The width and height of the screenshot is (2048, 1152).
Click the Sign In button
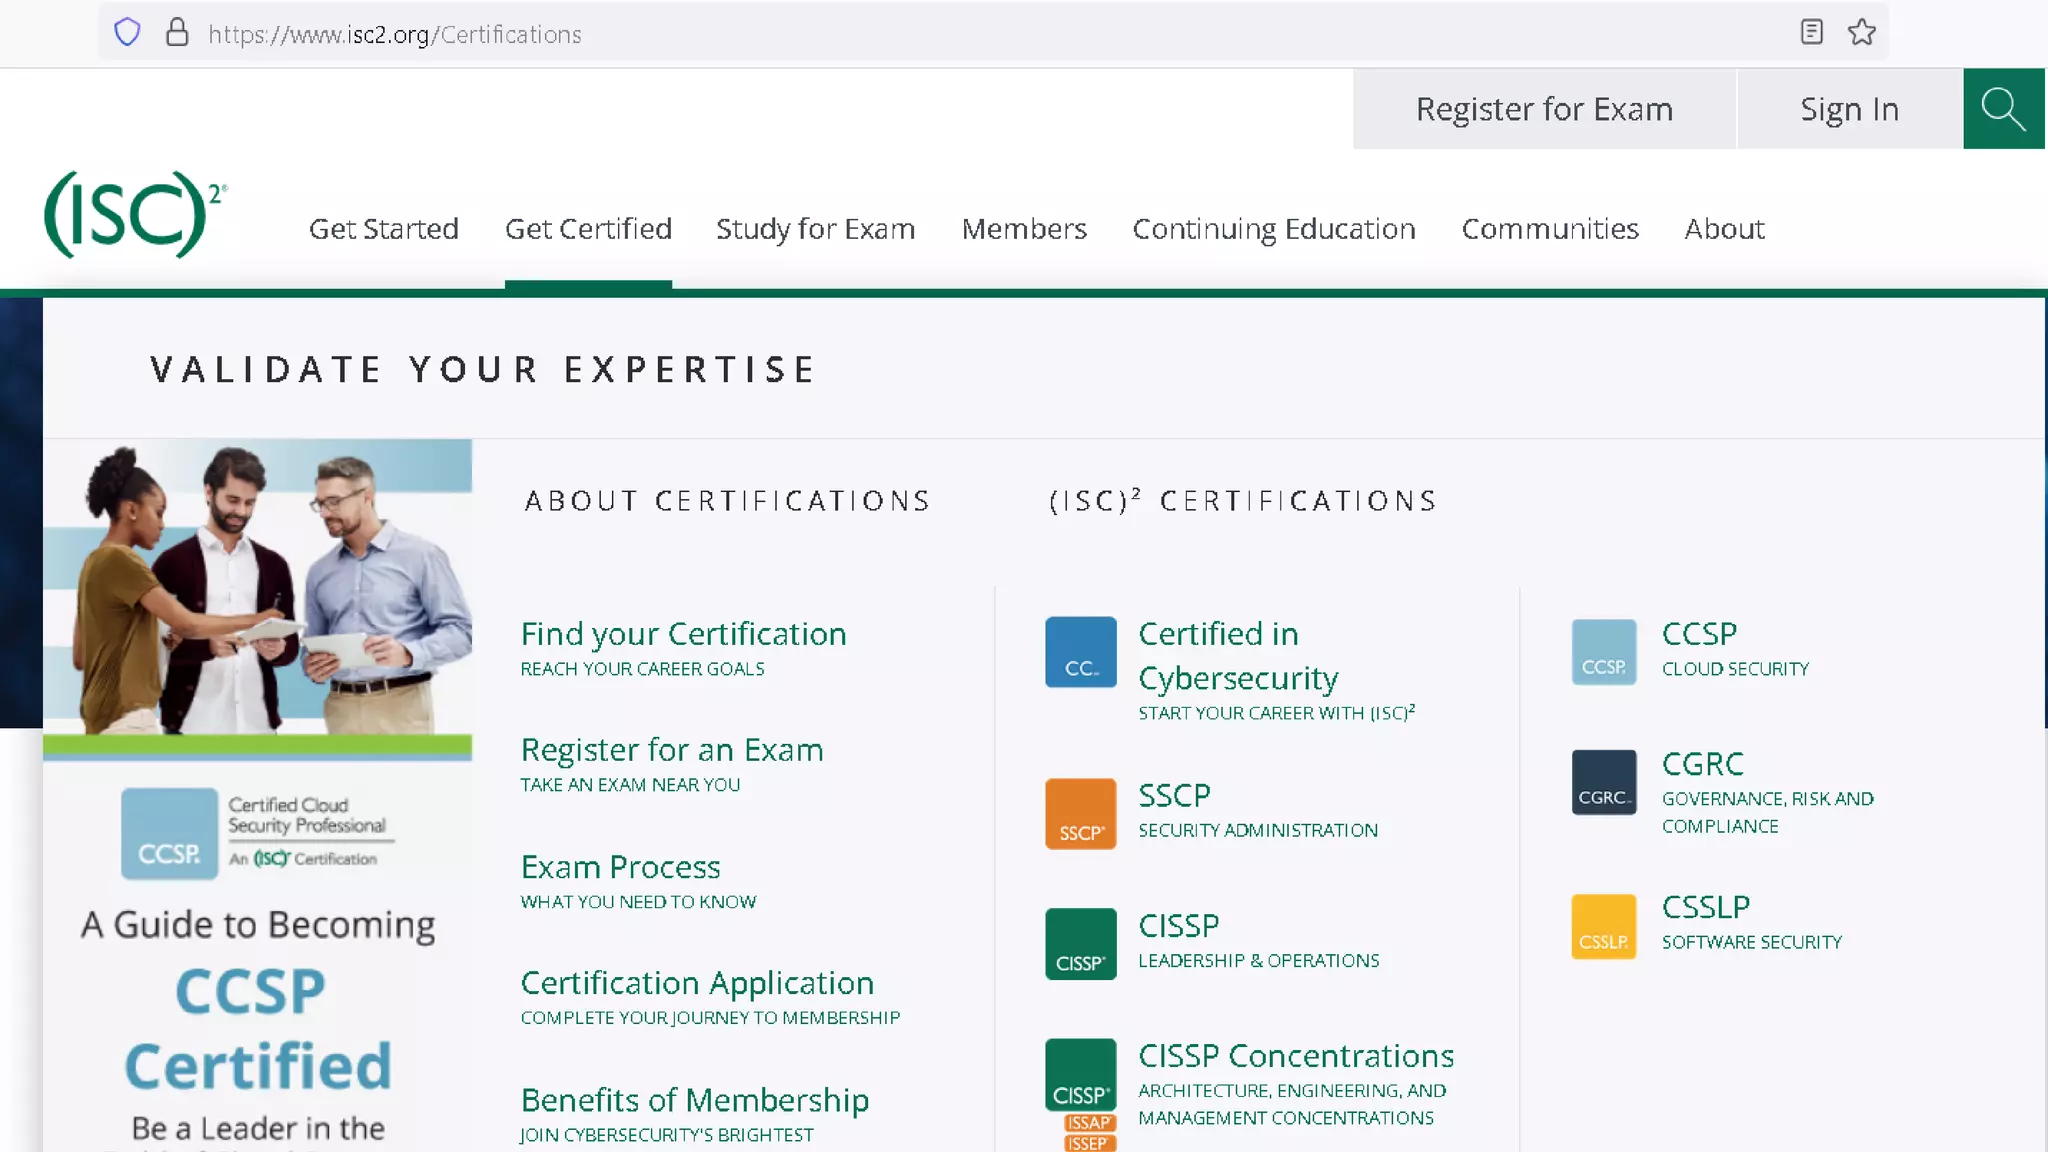point(1849,109)
